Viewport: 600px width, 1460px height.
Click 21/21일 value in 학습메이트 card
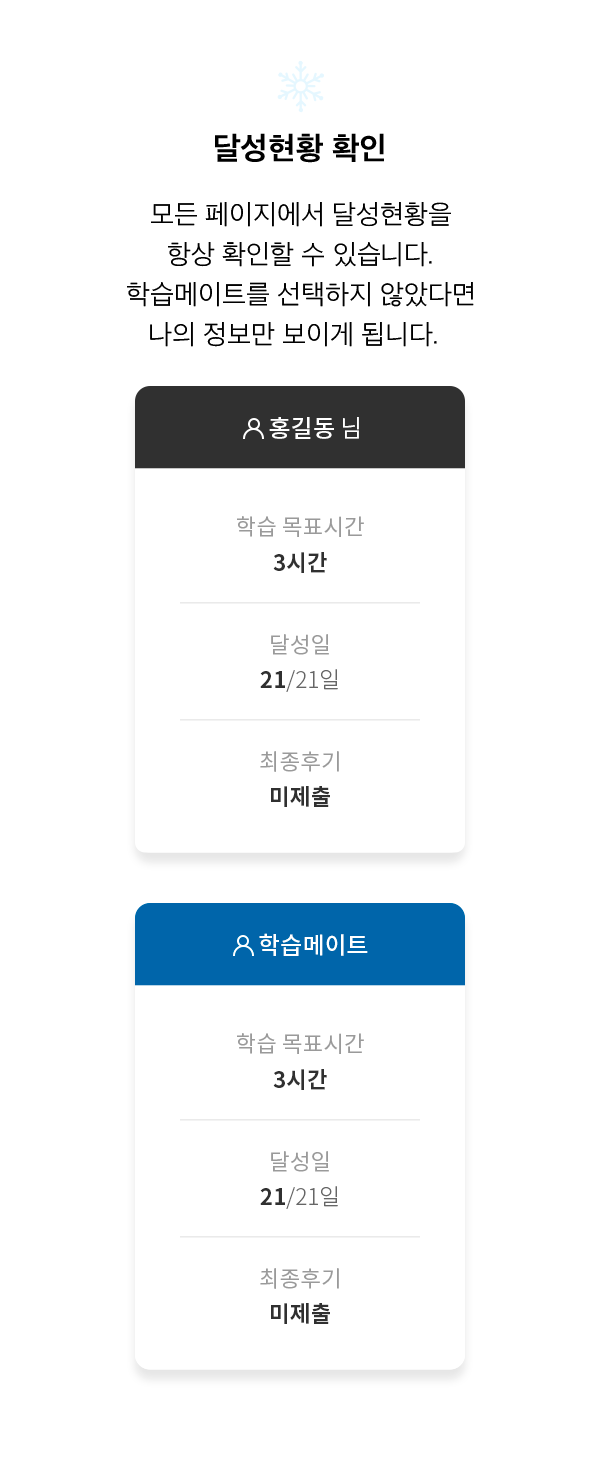coord(300,1196)
